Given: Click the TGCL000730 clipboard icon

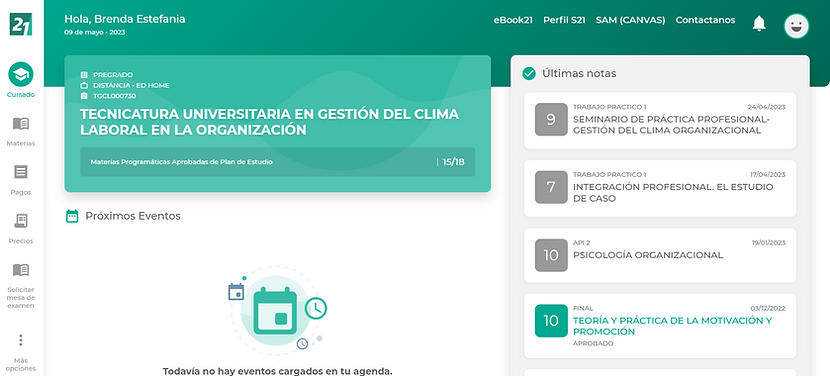Looking at the screenshot, I should click(84, 96).
